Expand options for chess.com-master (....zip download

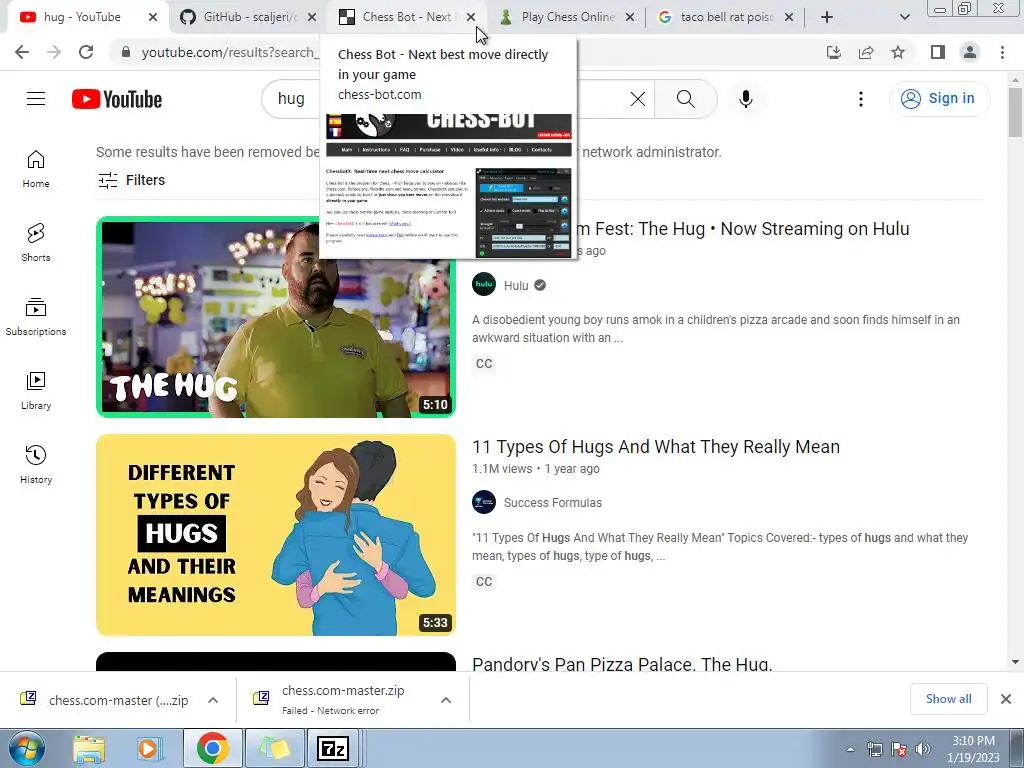click(x=213, y=699)
